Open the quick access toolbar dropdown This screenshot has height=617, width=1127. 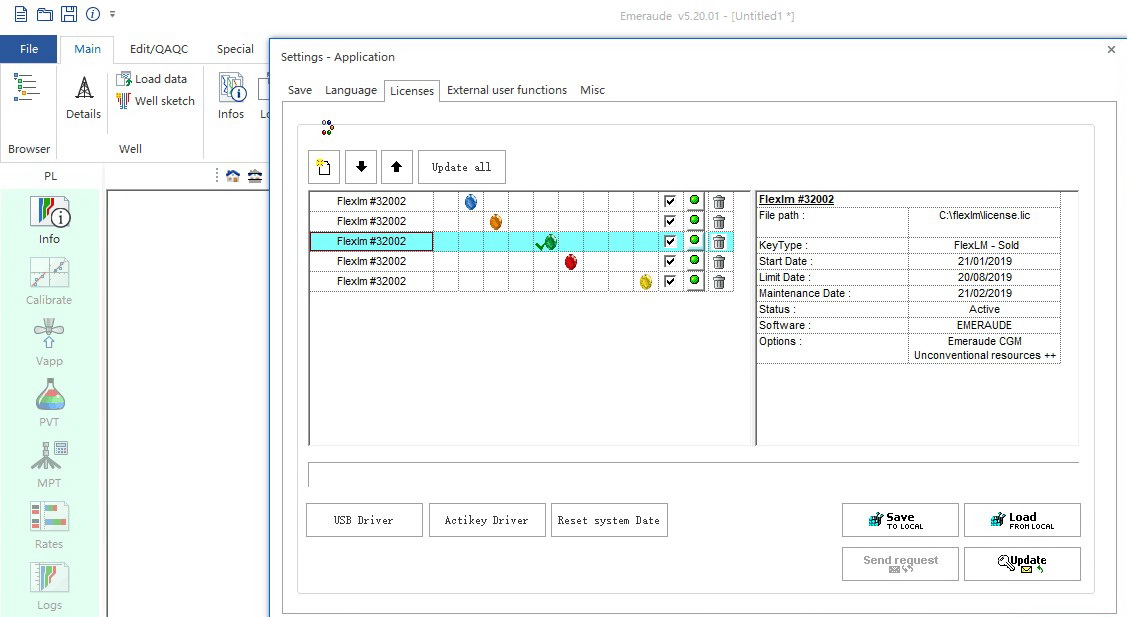pos(113,15)
